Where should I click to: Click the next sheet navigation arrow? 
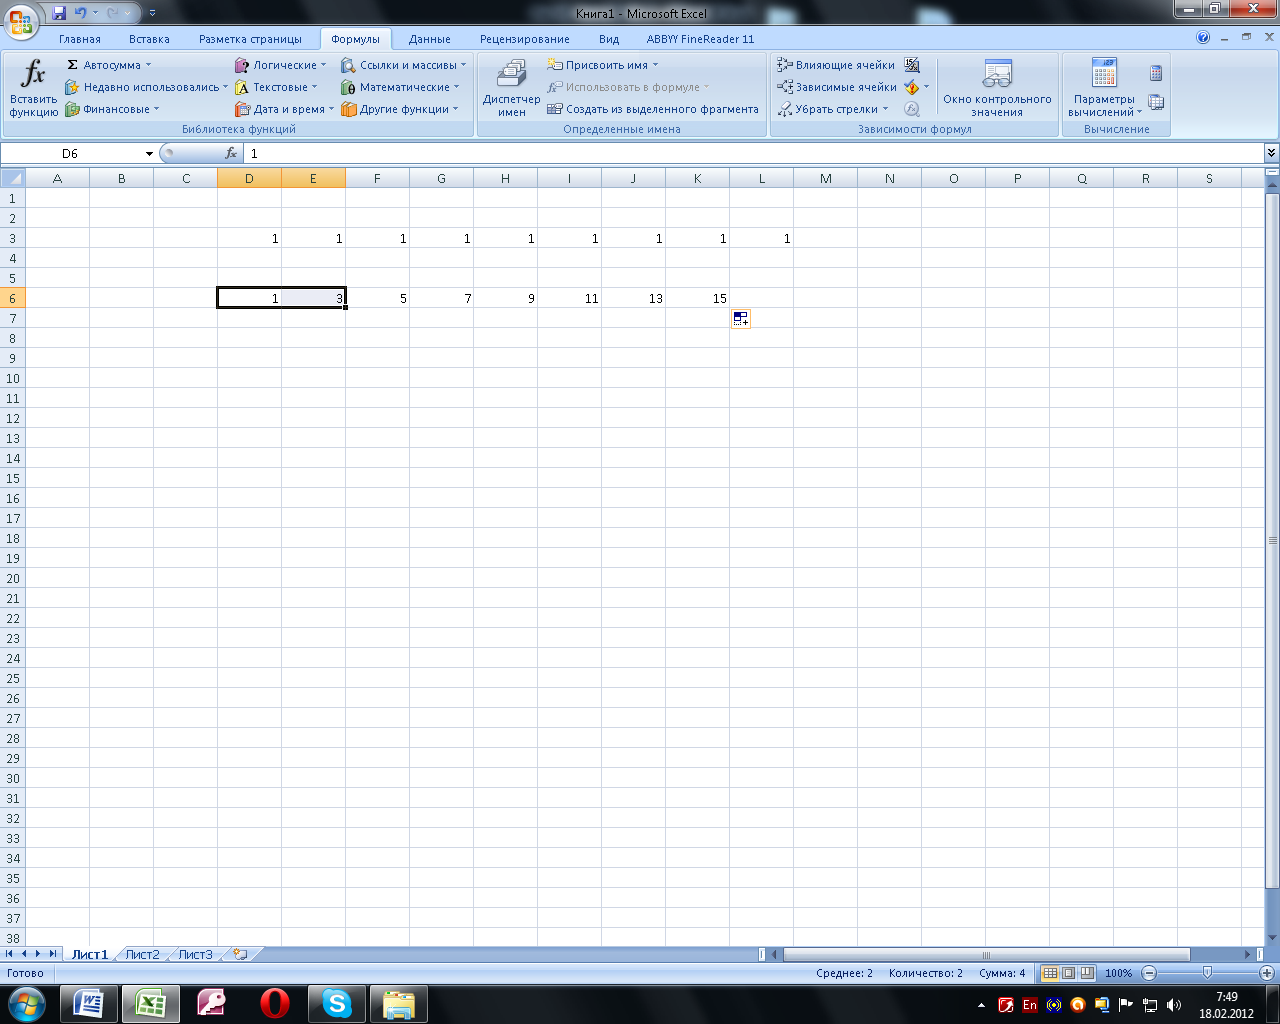coord(39,954)
